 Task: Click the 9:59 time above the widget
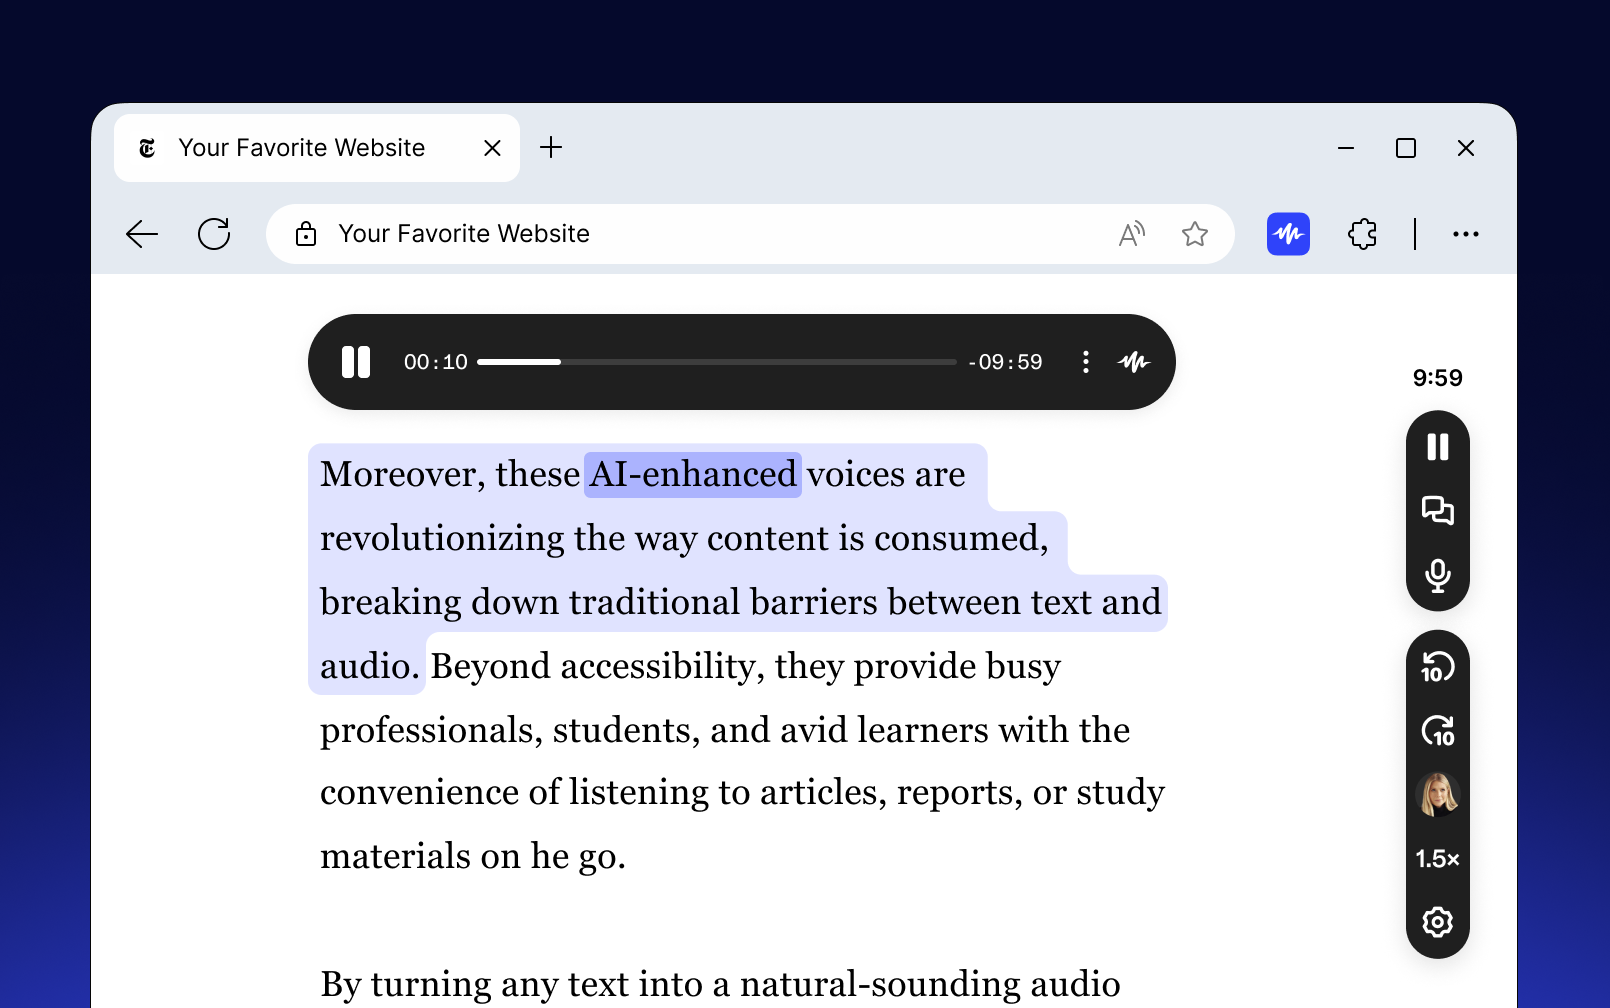tap(1438, 378)
